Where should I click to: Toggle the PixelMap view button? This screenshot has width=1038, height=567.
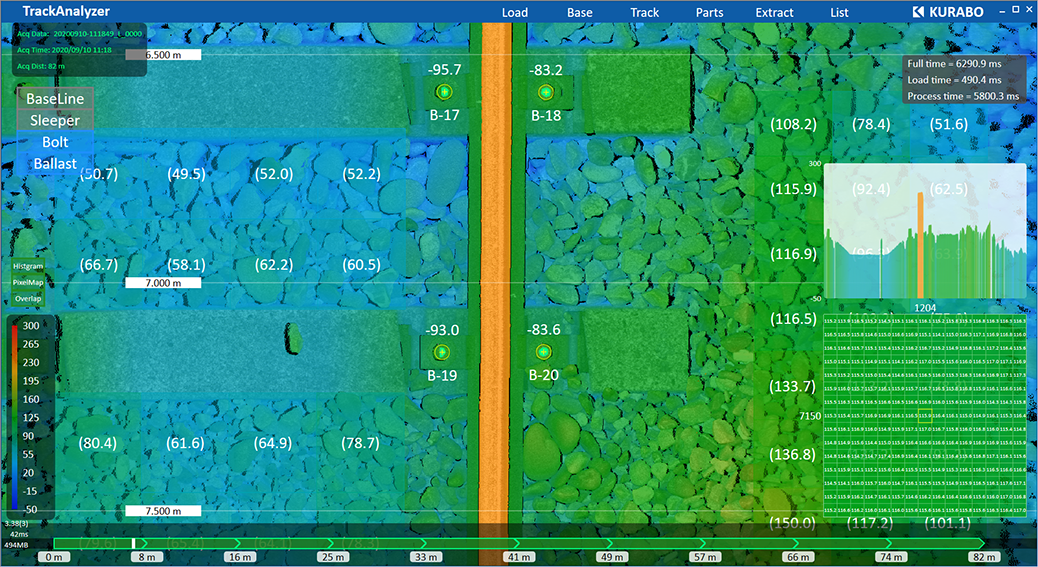pyautogui.click(x=28, y=282)
